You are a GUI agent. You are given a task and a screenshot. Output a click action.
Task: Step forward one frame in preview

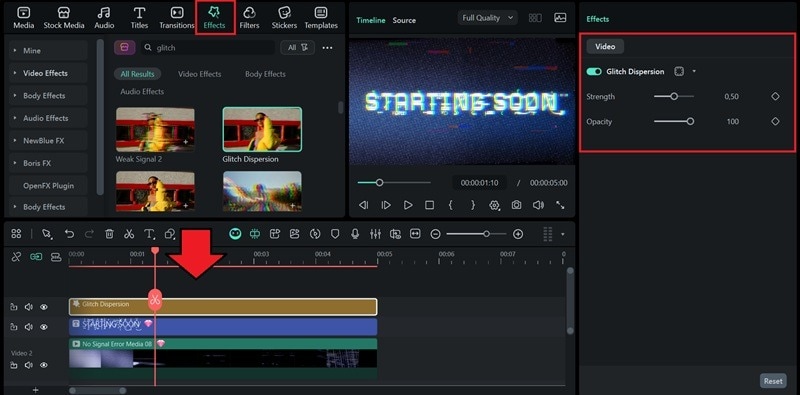[x=386, y=205]
